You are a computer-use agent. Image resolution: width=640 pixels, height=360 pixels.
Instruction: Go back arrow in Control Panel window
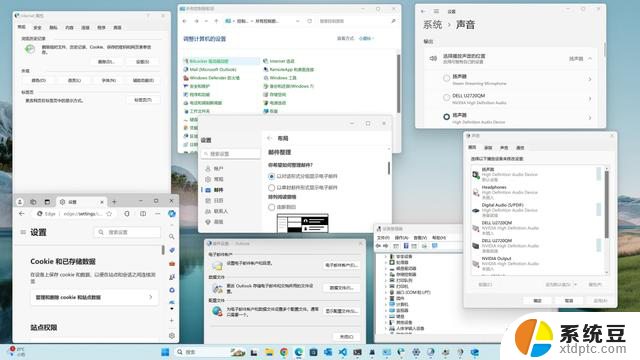coord(185,21)
